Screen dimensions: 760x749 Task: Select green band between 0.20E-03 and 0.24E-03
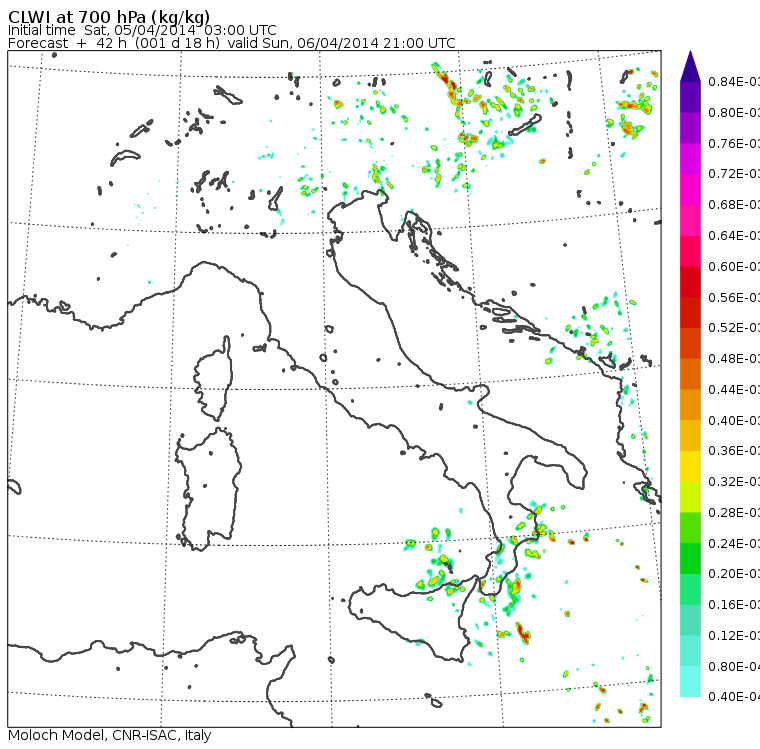[x=690, y=559]
